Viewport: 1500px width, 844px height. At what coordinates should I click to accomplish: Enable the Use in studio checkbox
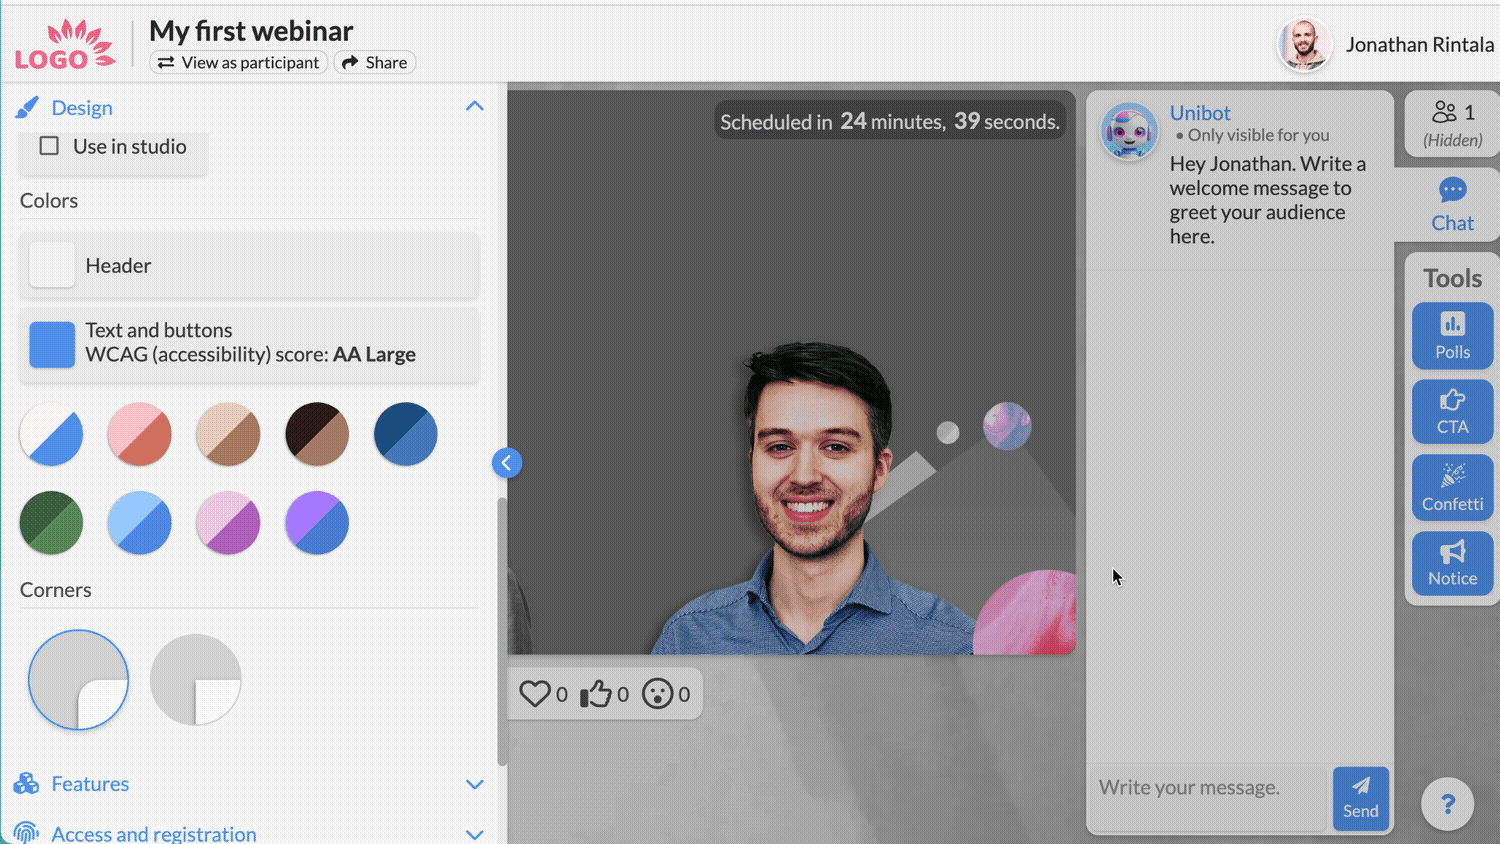[x=49, y=146]
